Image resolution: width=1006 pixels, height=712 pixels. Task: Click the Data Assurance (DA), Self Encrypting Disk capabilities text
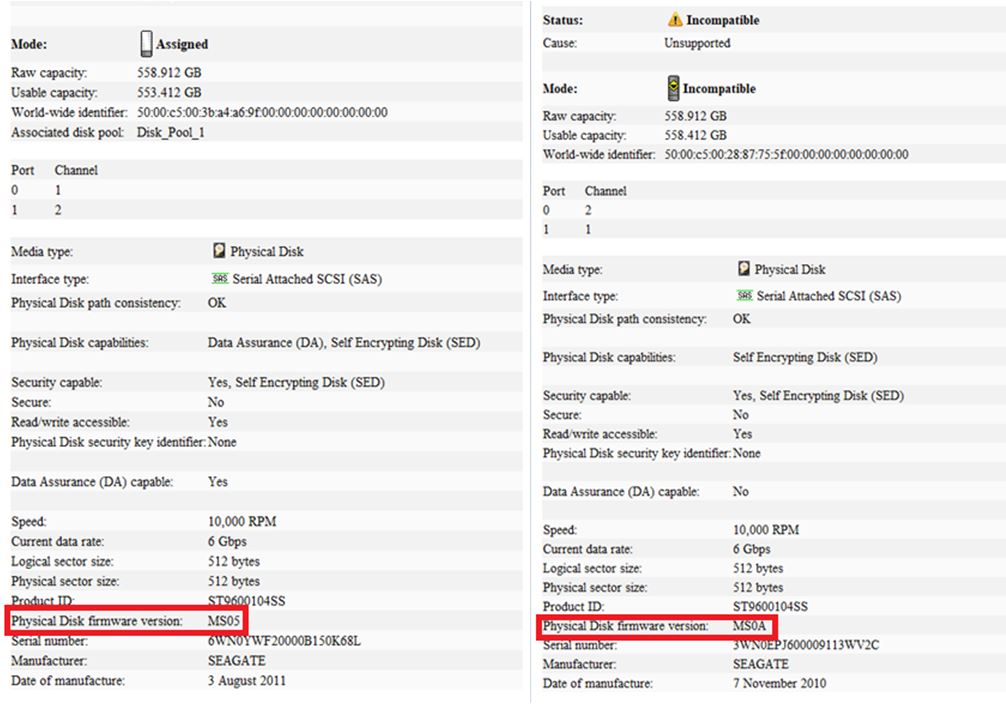point(343,342)
